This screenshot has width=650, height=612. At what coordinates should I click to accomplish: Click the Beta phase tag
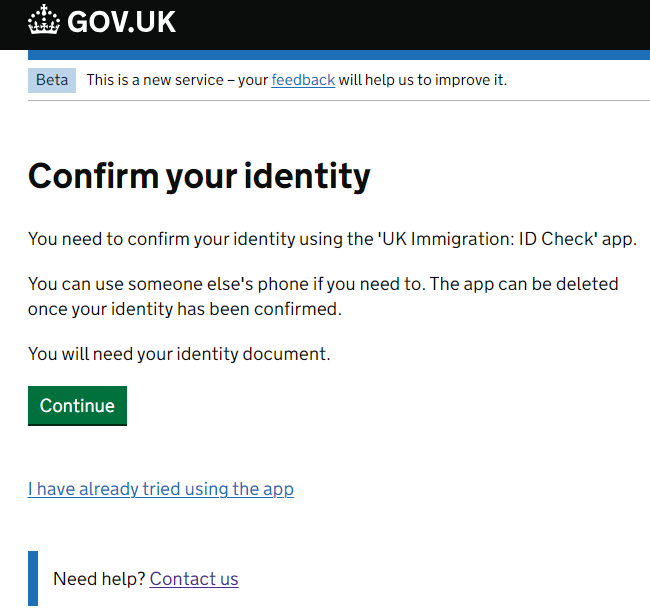click(x=52, y=80)
